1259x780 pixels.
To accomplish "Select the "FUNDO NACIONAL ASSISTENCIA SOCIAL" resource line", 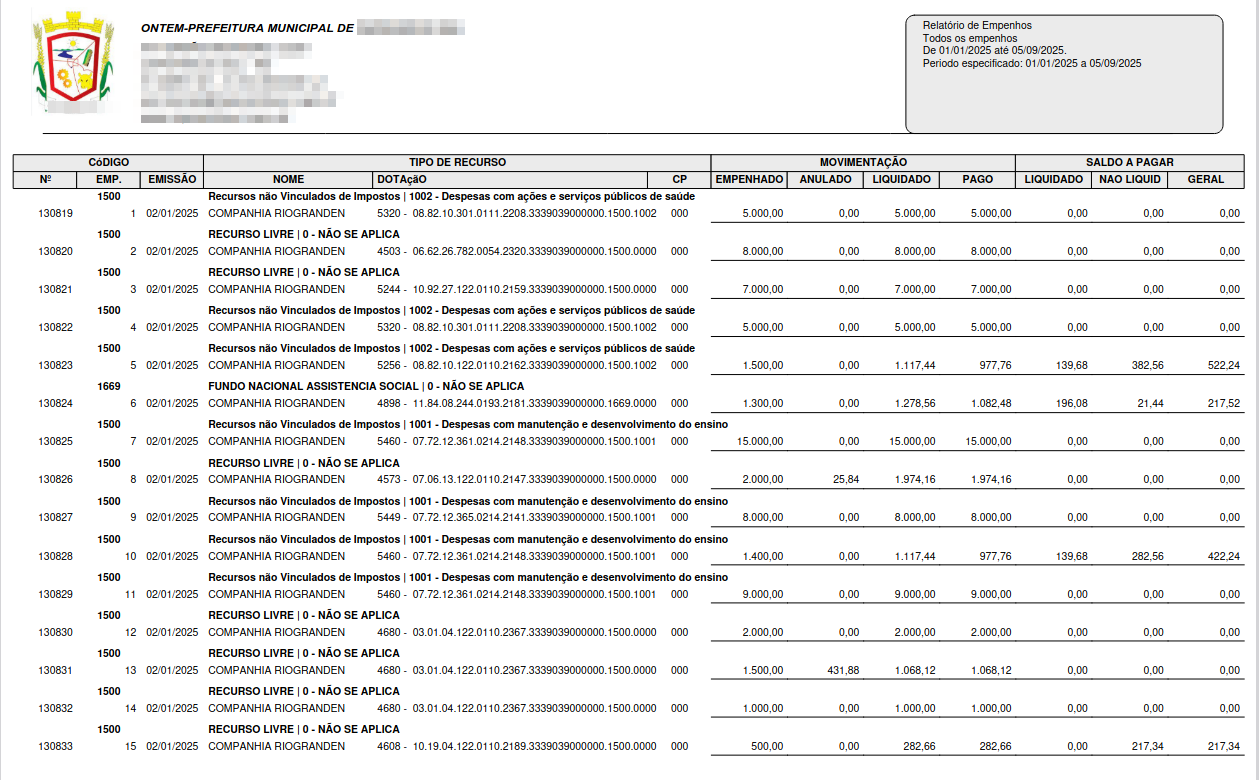I will [365, 386].
